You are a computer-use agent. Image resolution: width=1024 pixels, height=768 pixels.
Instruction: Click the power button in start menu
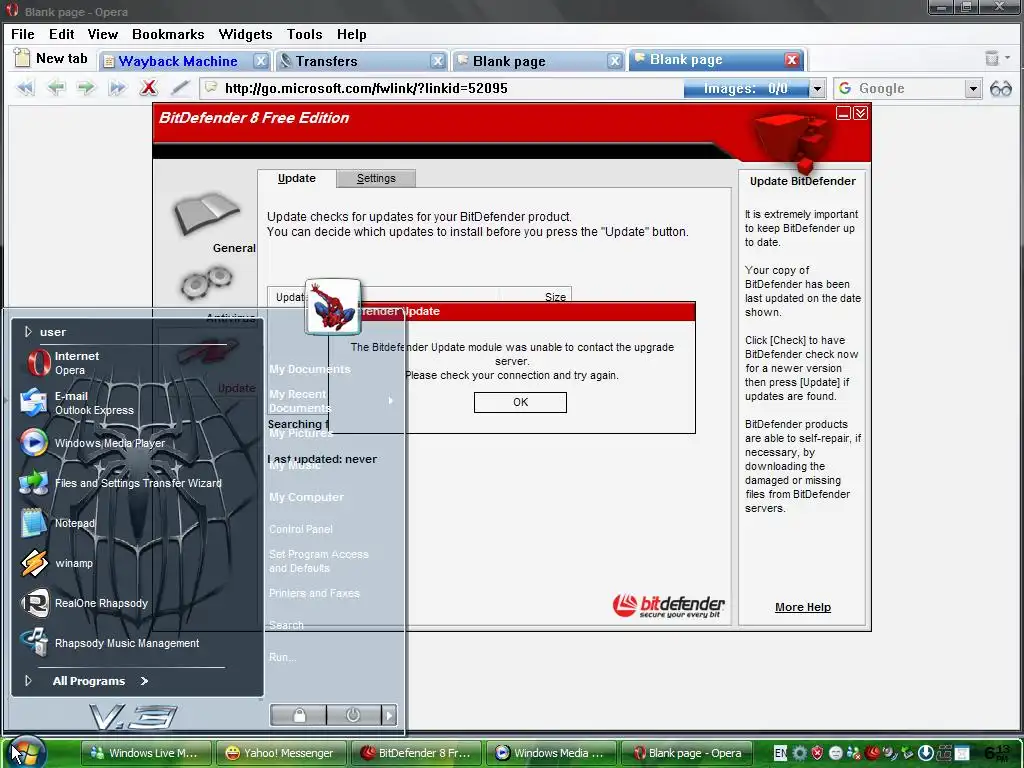[x=353, y=715]
